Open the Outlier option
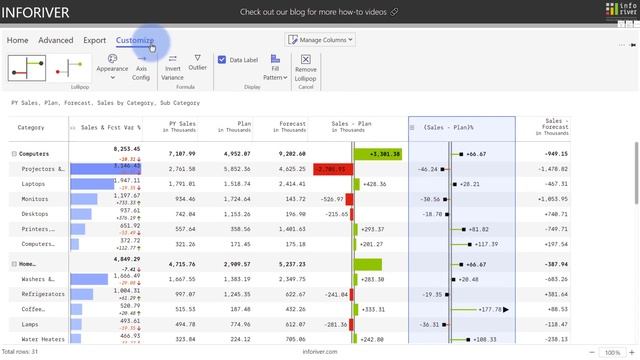Viewport: 640px width, 360px height. pyautogui.click(x=198, y=62)
